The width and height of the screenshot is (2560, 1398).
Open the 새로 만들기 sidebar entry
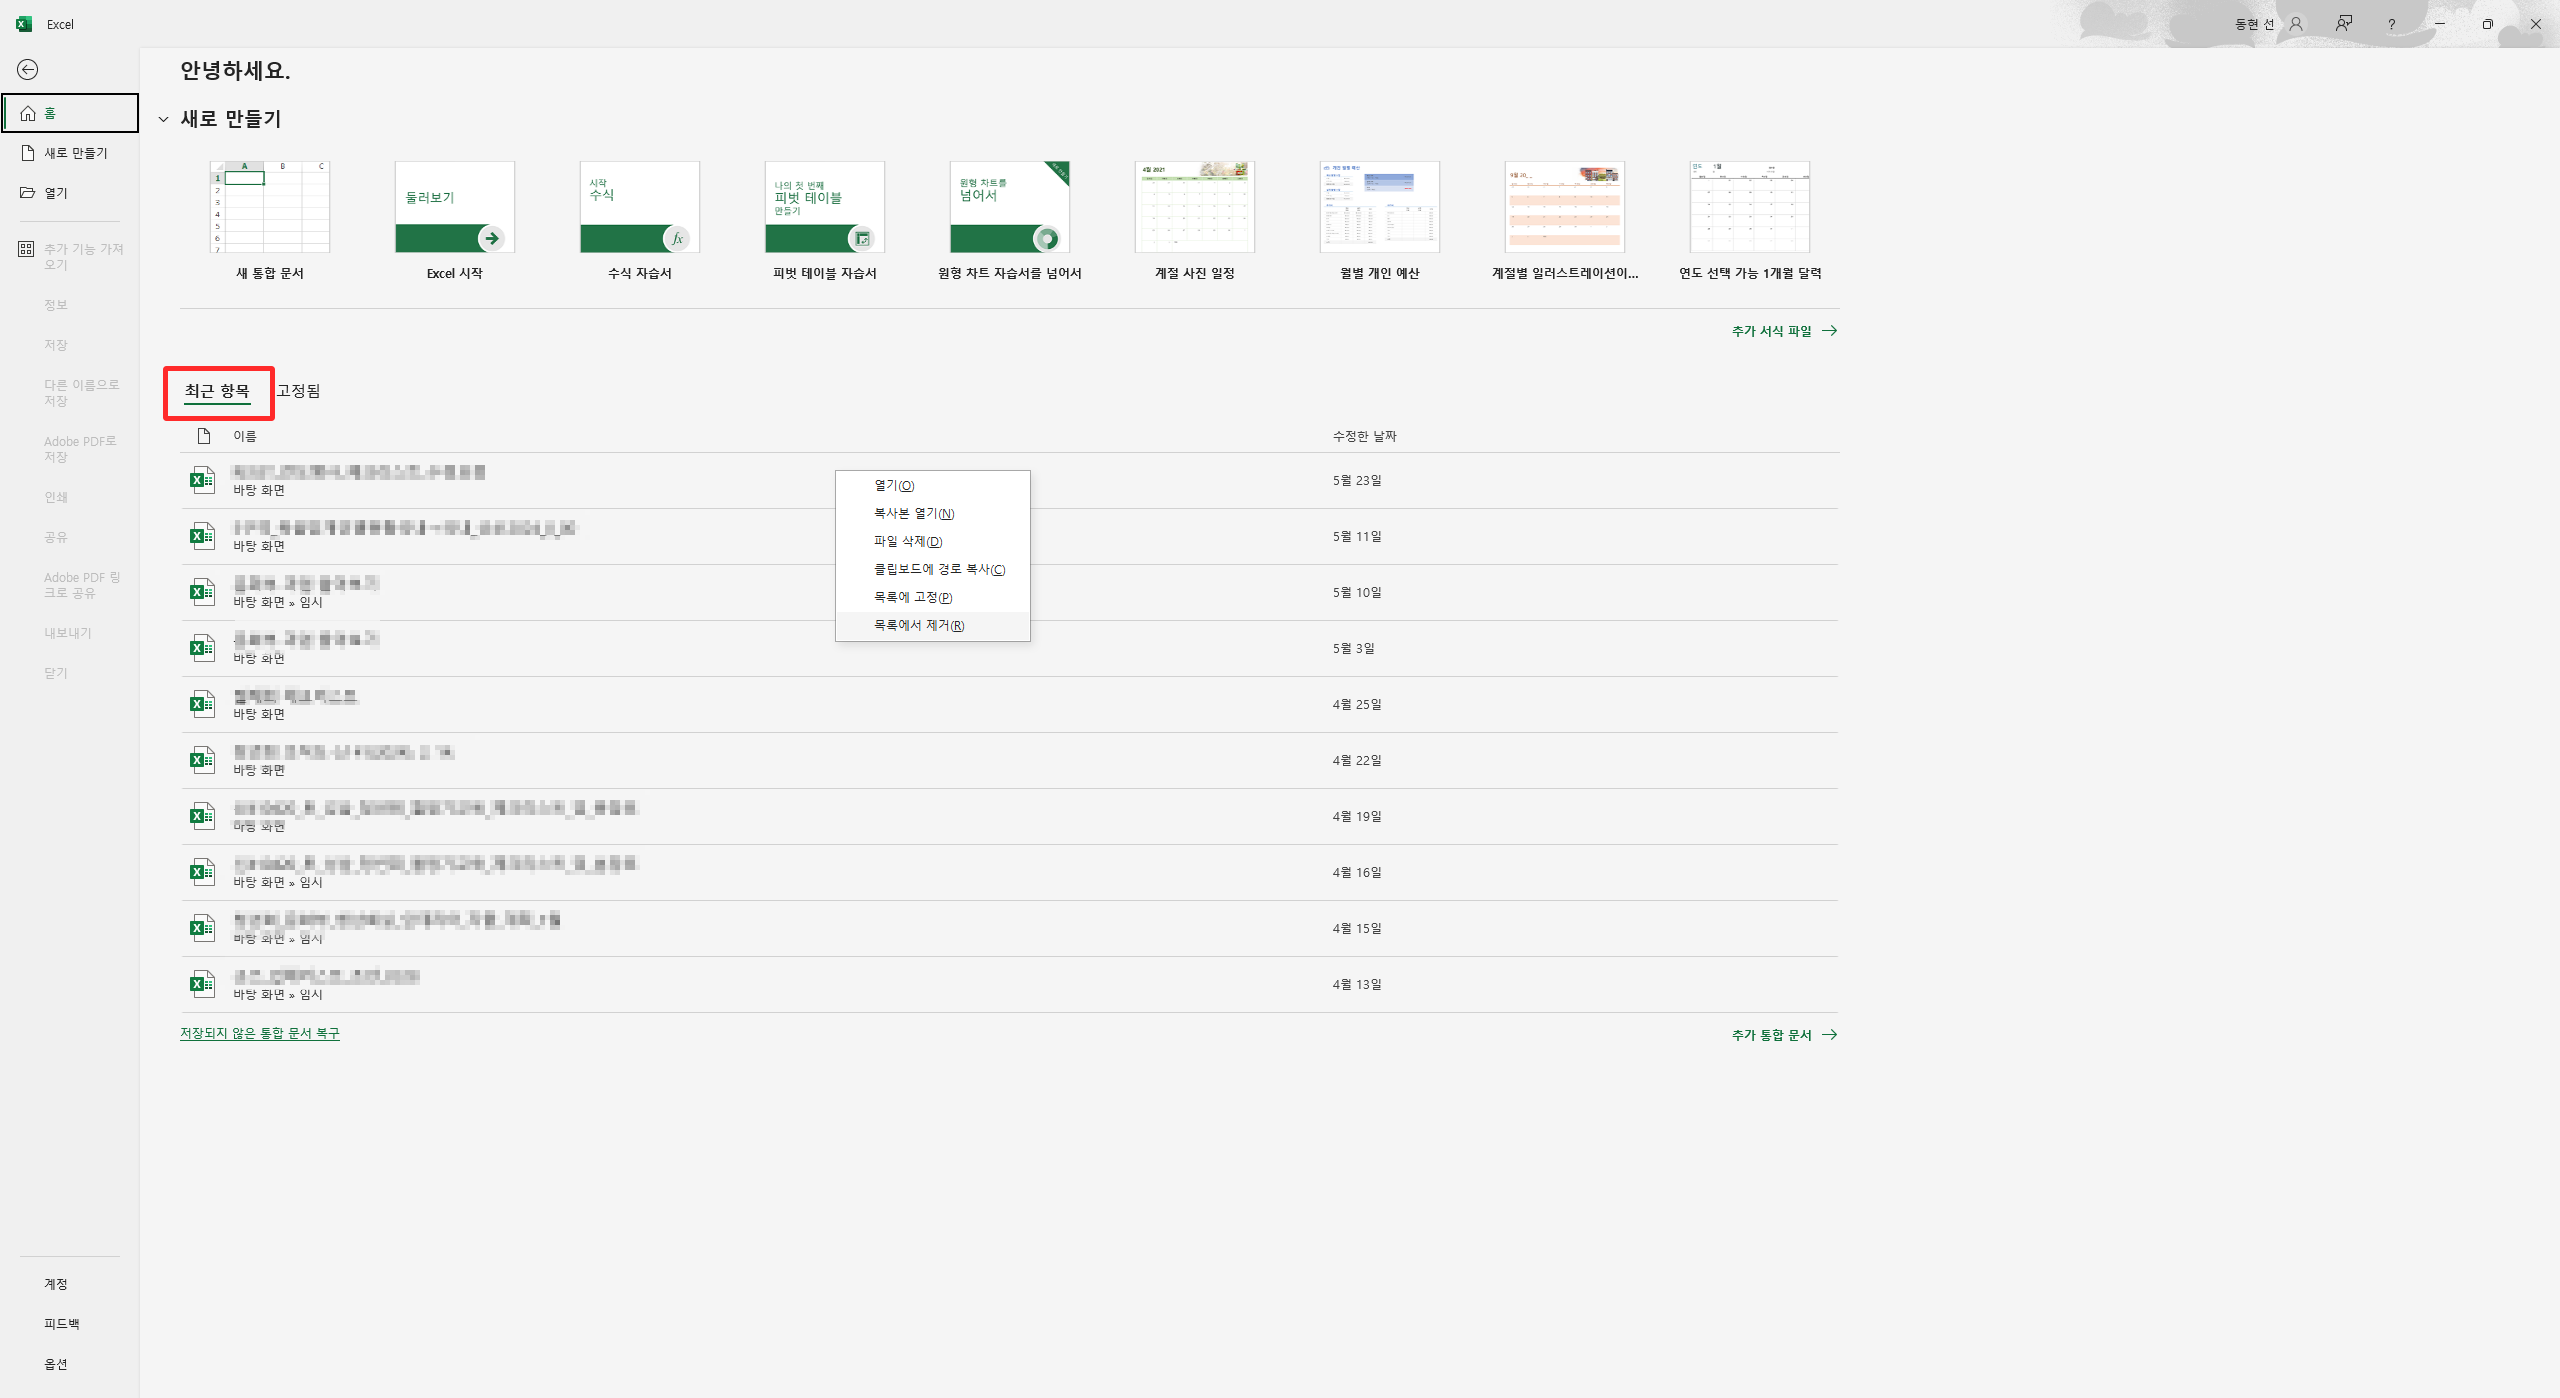75,153
